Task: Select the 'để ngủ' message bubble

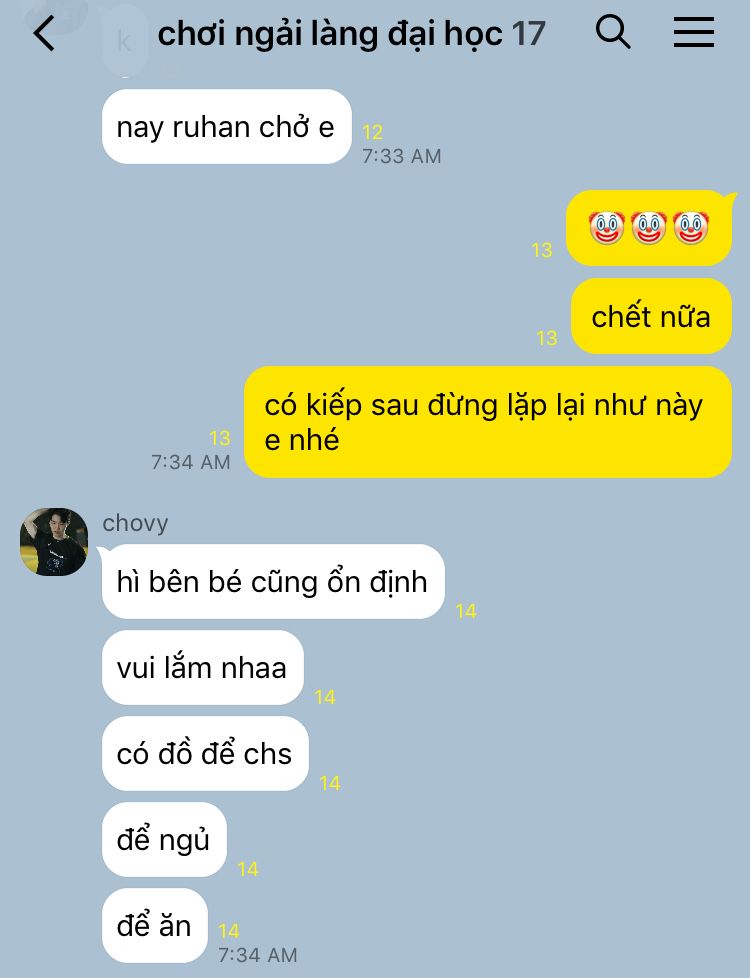Action: [164, 840]
